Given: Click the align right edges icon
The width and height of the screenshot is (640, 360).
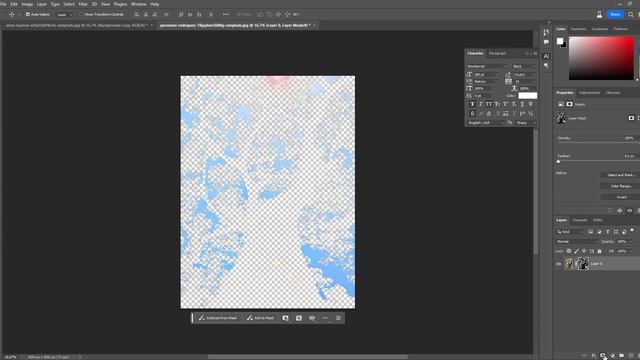Looking at the screenshot, I should coord(155,14).
